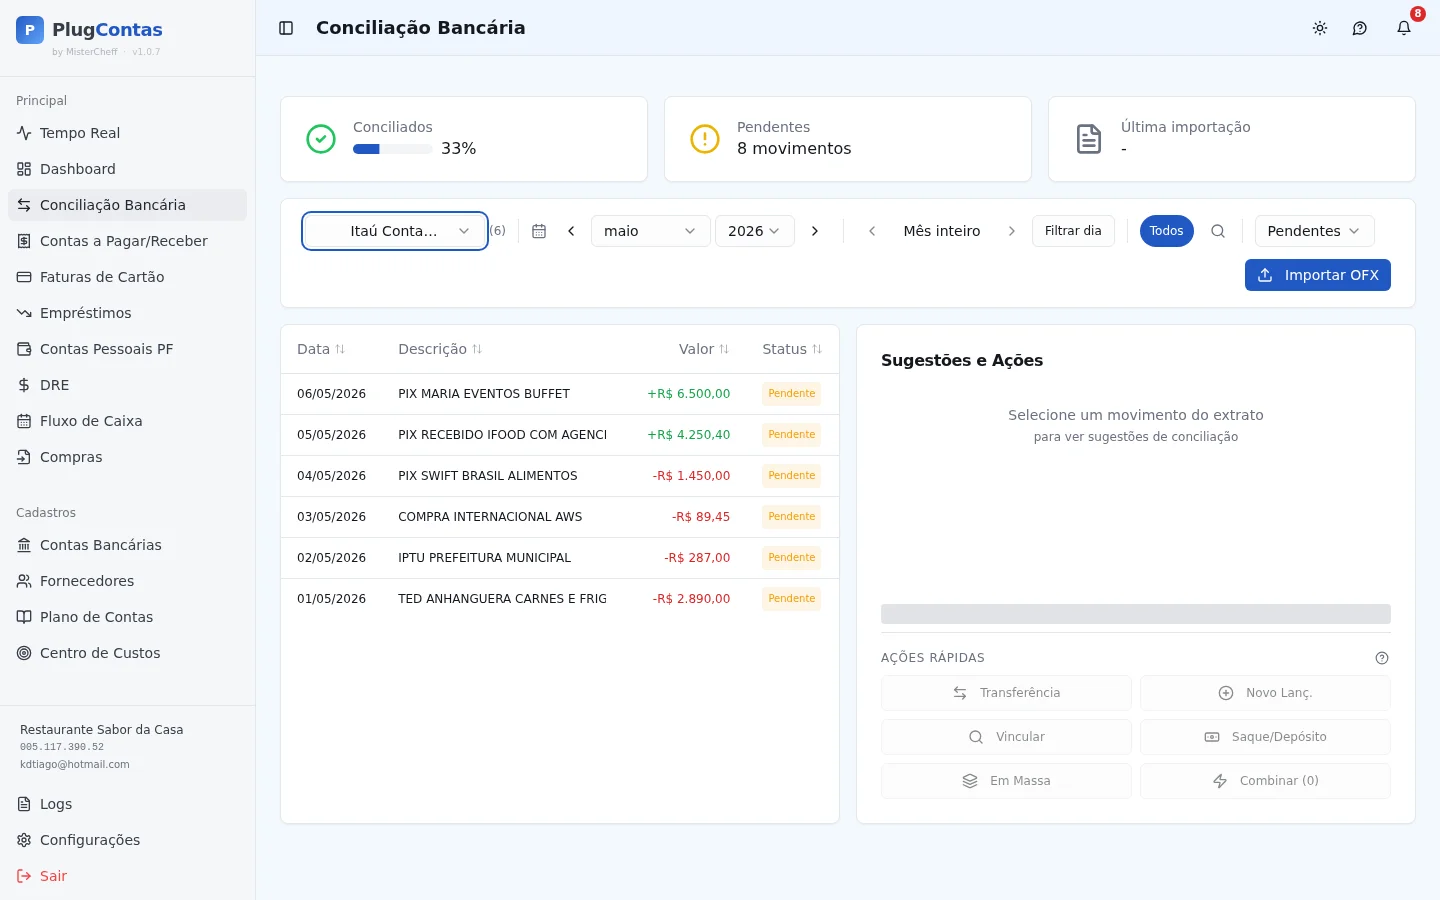Select the PIX MARIA EVENTOS BUFFET row
This screenshot has width=1440, height=900.
(560, 394)
